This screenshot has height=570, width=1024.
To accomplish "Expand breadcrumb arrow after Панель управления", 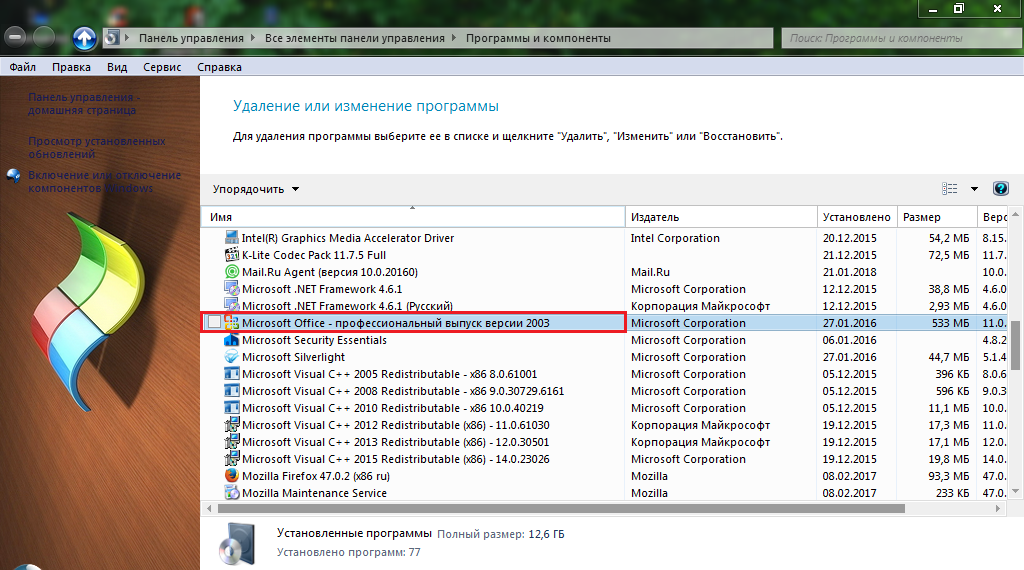I will click(x=253, y=38).
